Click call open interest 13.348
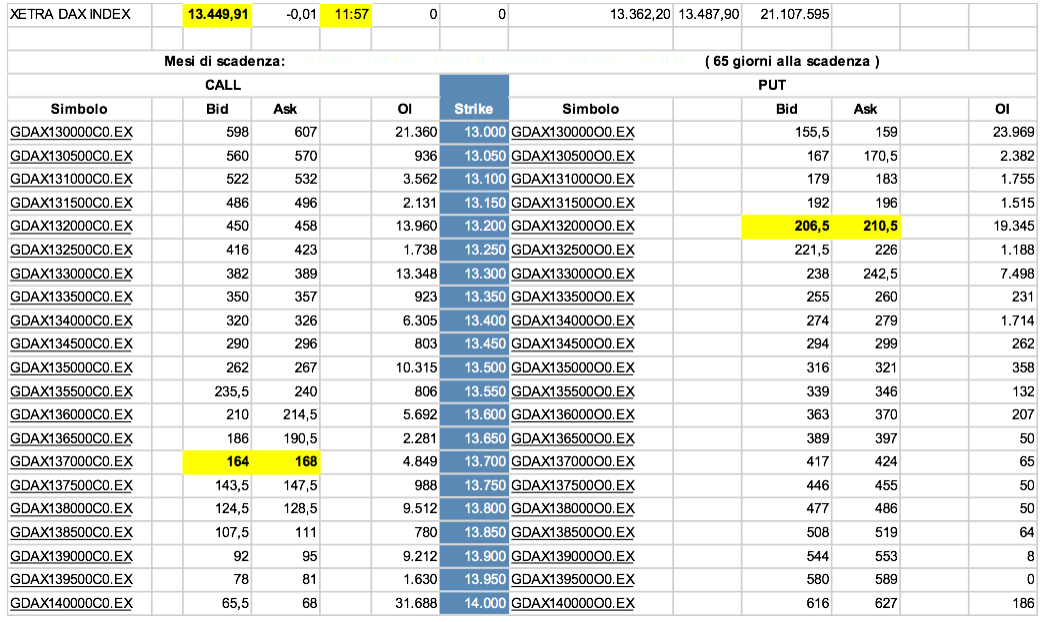 click(x=416, y=274)
